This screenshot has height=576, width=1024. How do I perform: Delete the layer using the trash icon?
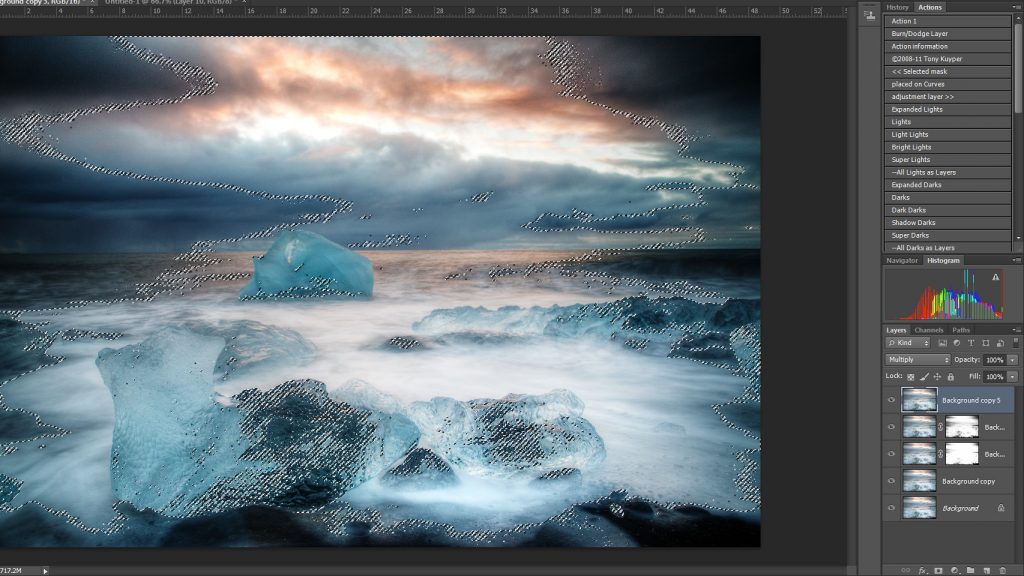[1002, 570]
